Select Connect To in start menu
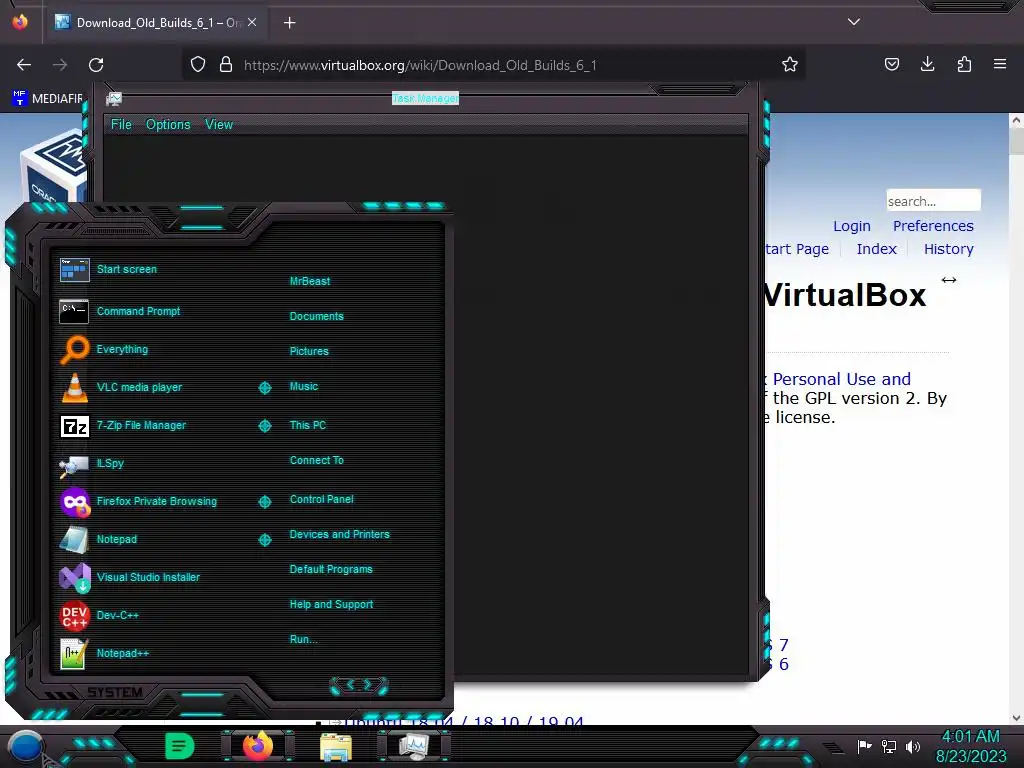This screenshot has width=1024, height=768. [316, 460]
